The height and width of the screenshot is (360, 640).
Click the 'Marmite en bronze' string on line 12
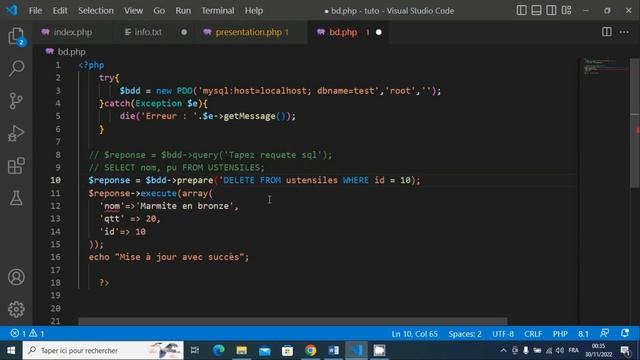click(x=187, y=206)
